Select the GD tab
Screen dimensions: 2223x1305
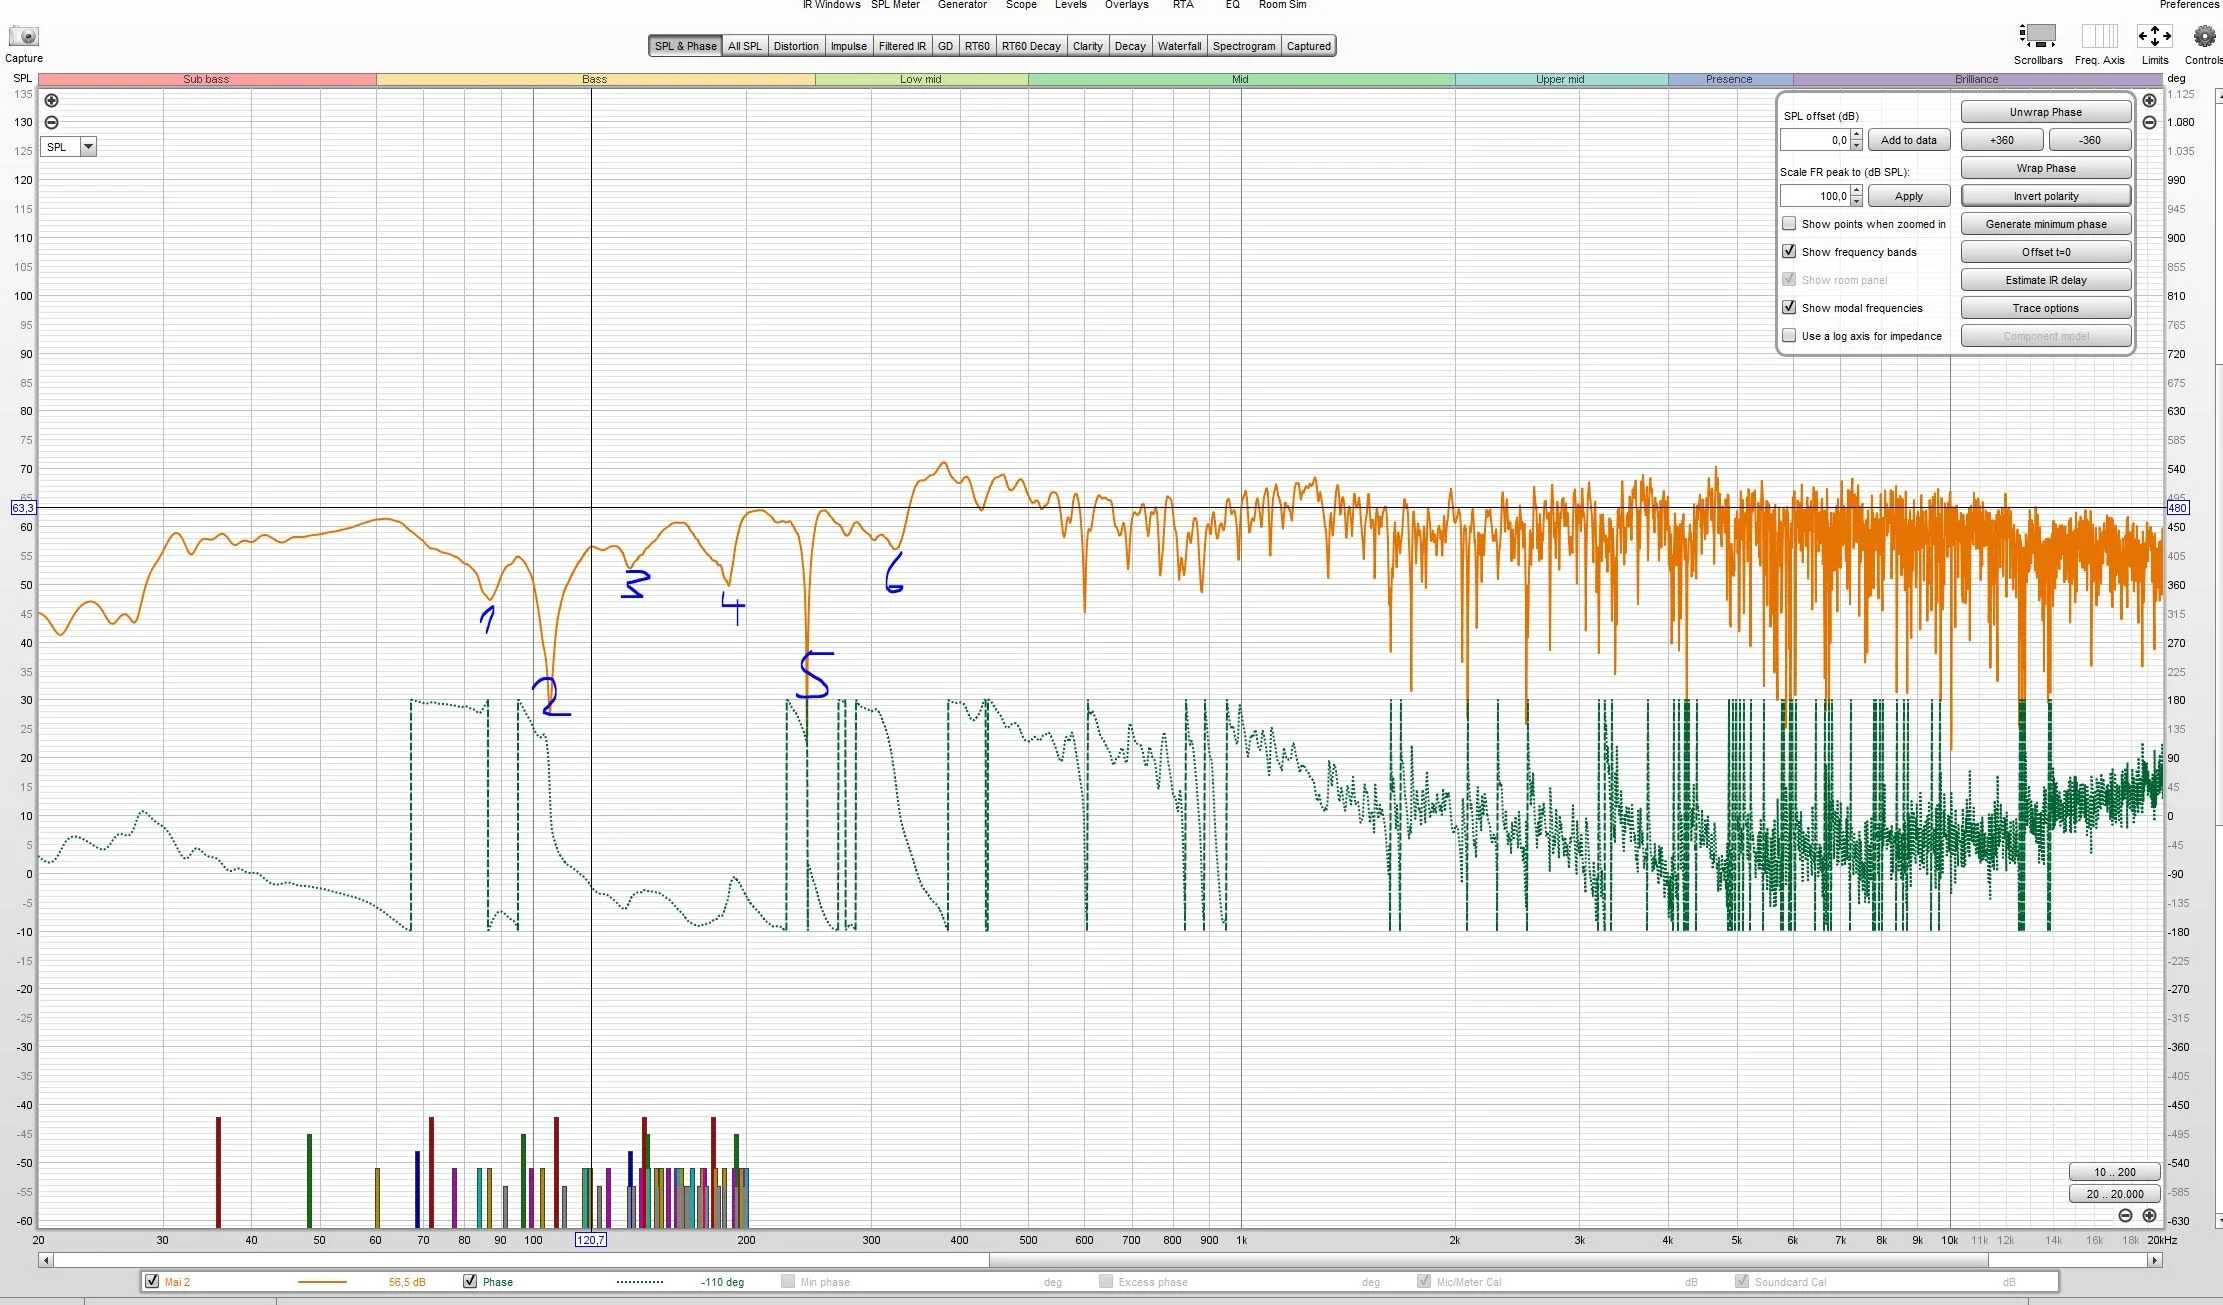(x=945, y=46)
